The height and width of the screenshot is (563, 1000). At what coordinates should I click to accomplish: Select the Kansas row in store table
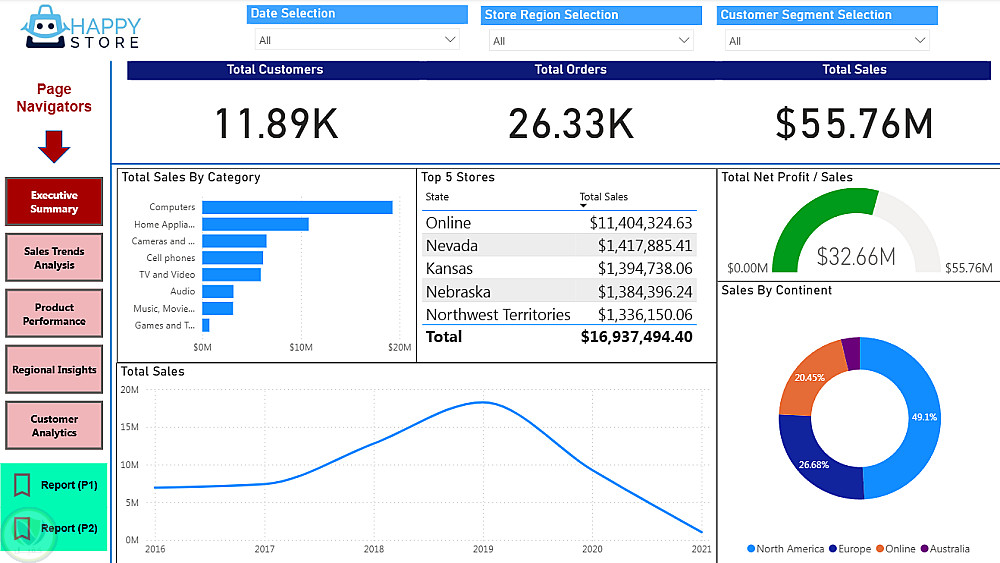[559, 268]
